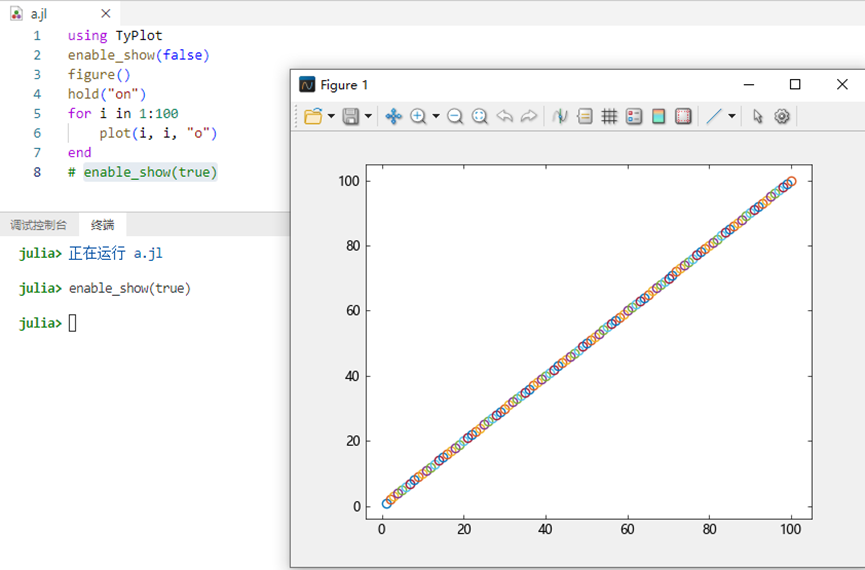Click 'figure()' on line 3

99,74
